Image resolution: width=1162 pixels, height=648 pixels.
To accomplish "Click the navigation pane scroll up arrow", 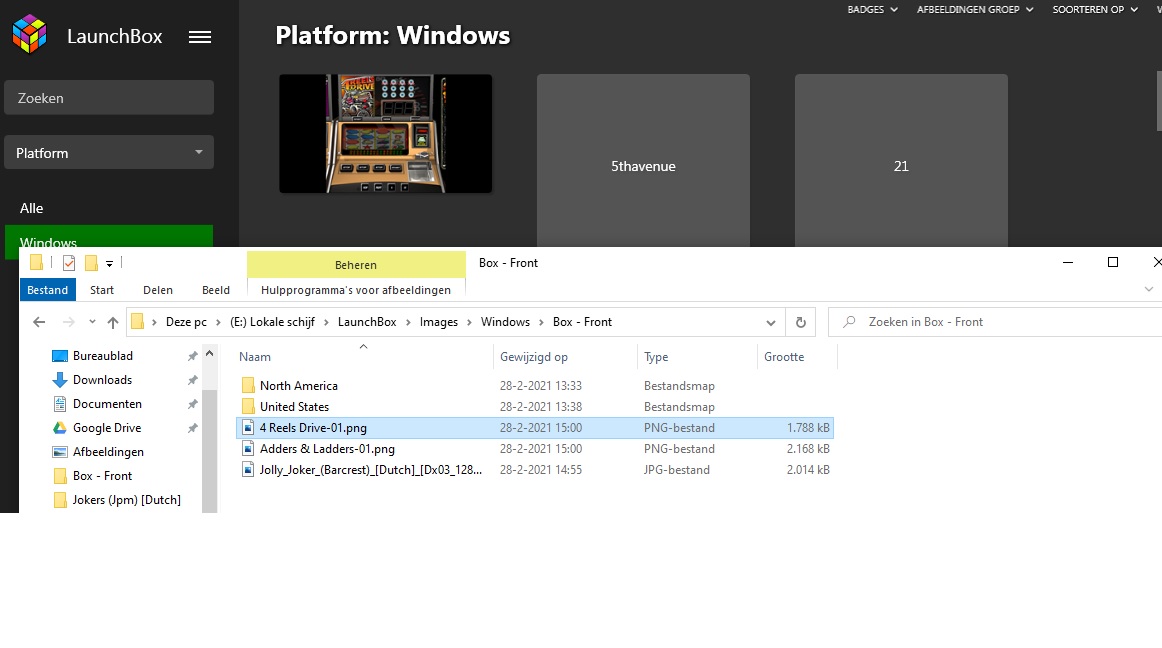I will click(210, 354).
